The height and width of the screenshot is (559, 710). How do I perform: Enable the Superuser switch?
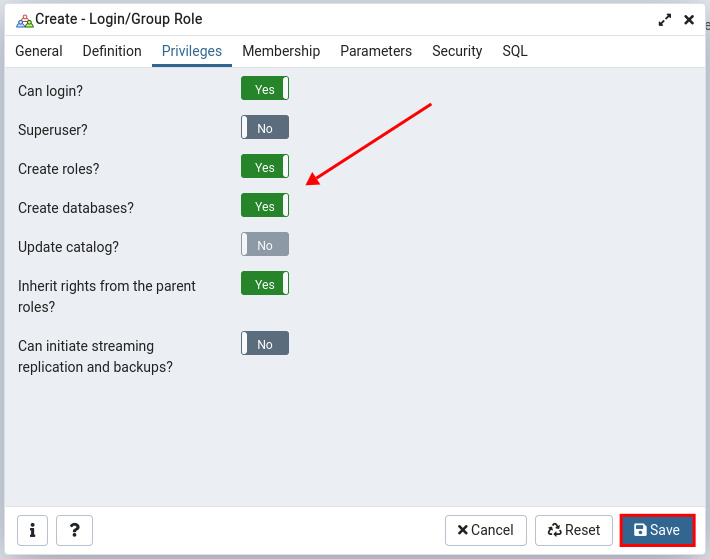coord(264,128)
